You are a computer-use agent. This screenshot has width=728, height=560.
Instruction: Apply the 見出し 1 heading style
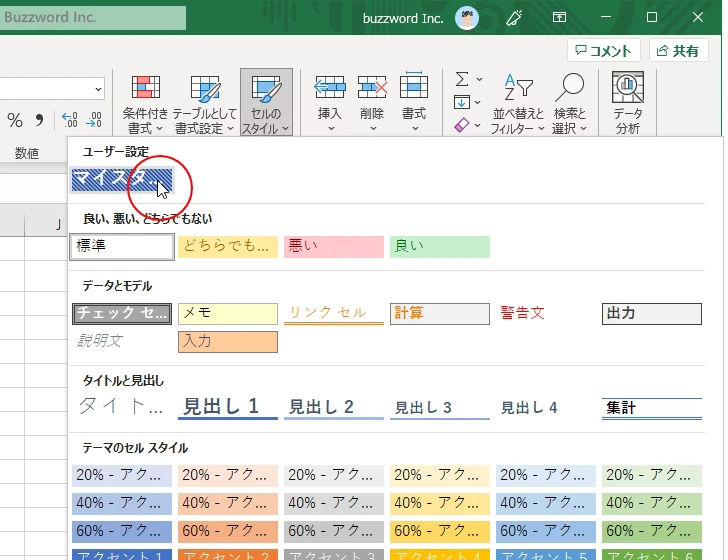click(228, 407)
